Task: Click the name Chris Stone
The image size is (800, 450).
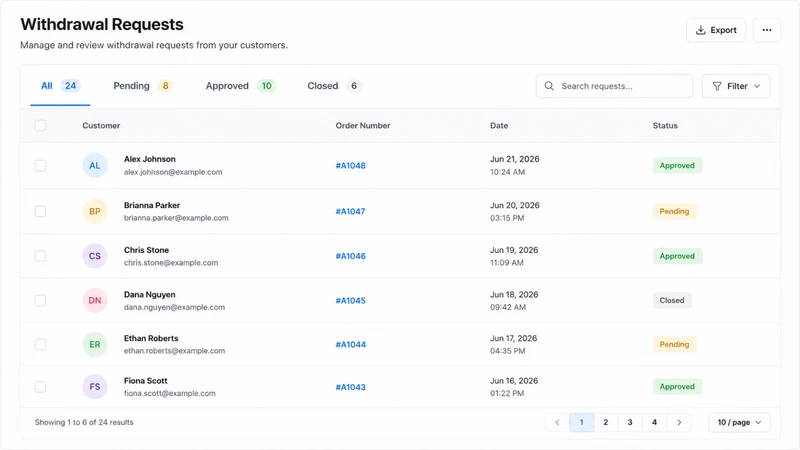Action: click(146, 250)
